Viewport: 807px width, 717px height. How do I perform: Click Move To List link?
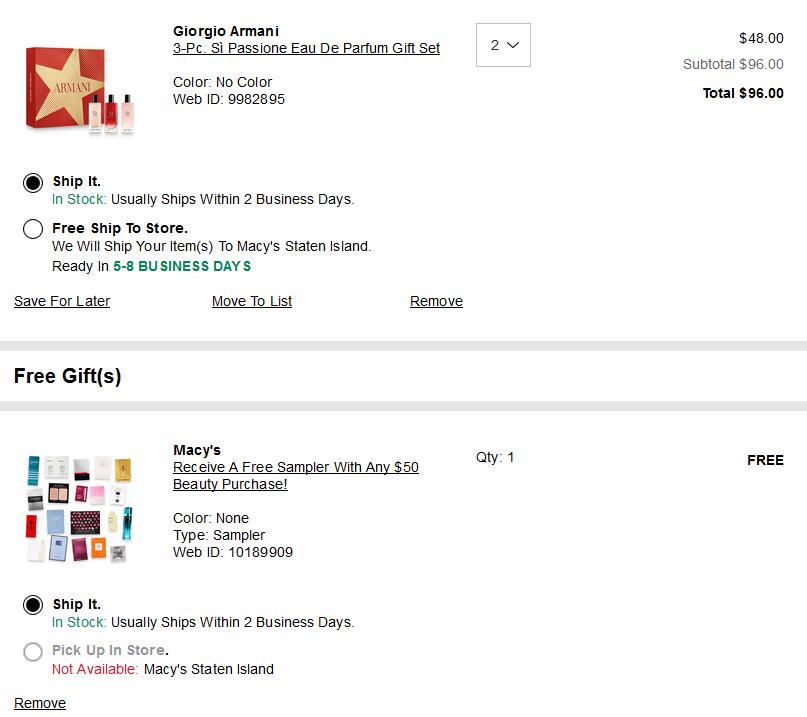pos(252,301)
